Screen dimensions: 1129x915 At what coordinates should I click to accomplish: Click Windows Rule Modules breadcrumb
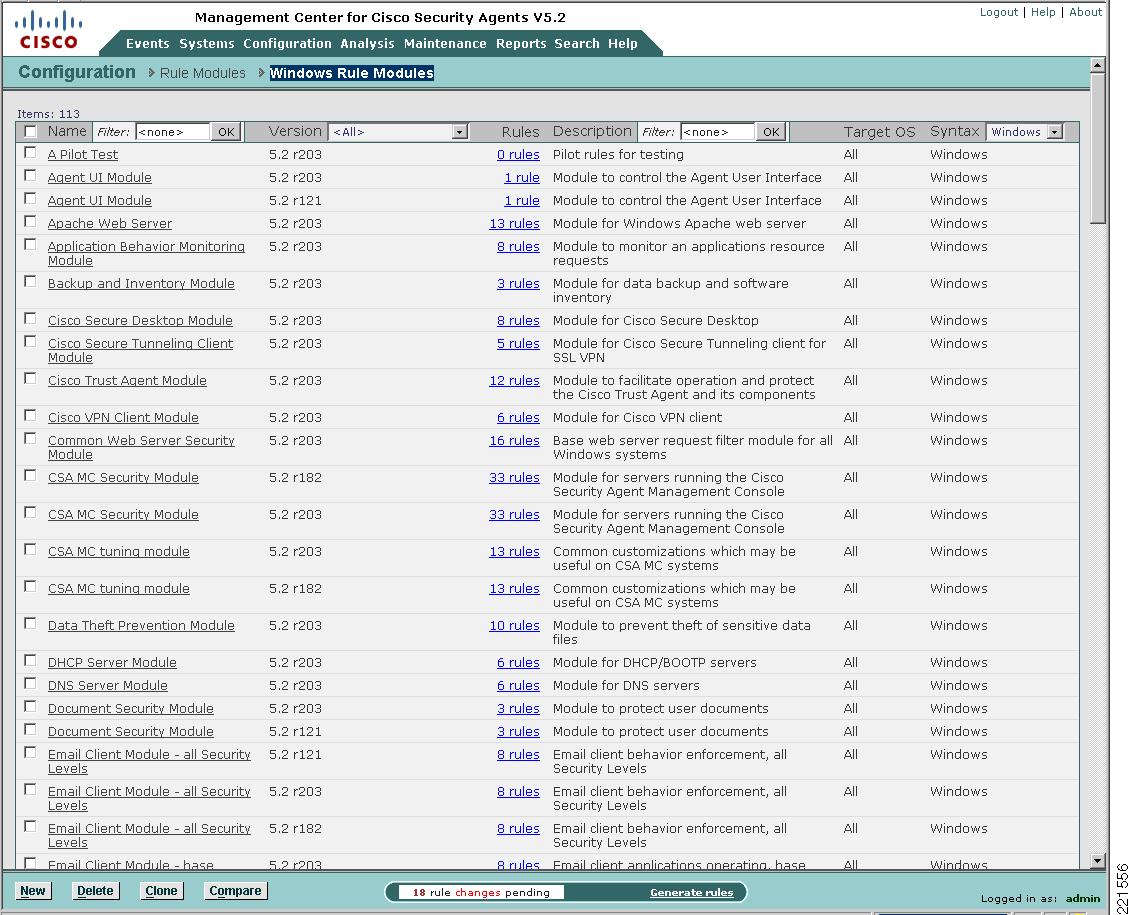coord(351,73)
